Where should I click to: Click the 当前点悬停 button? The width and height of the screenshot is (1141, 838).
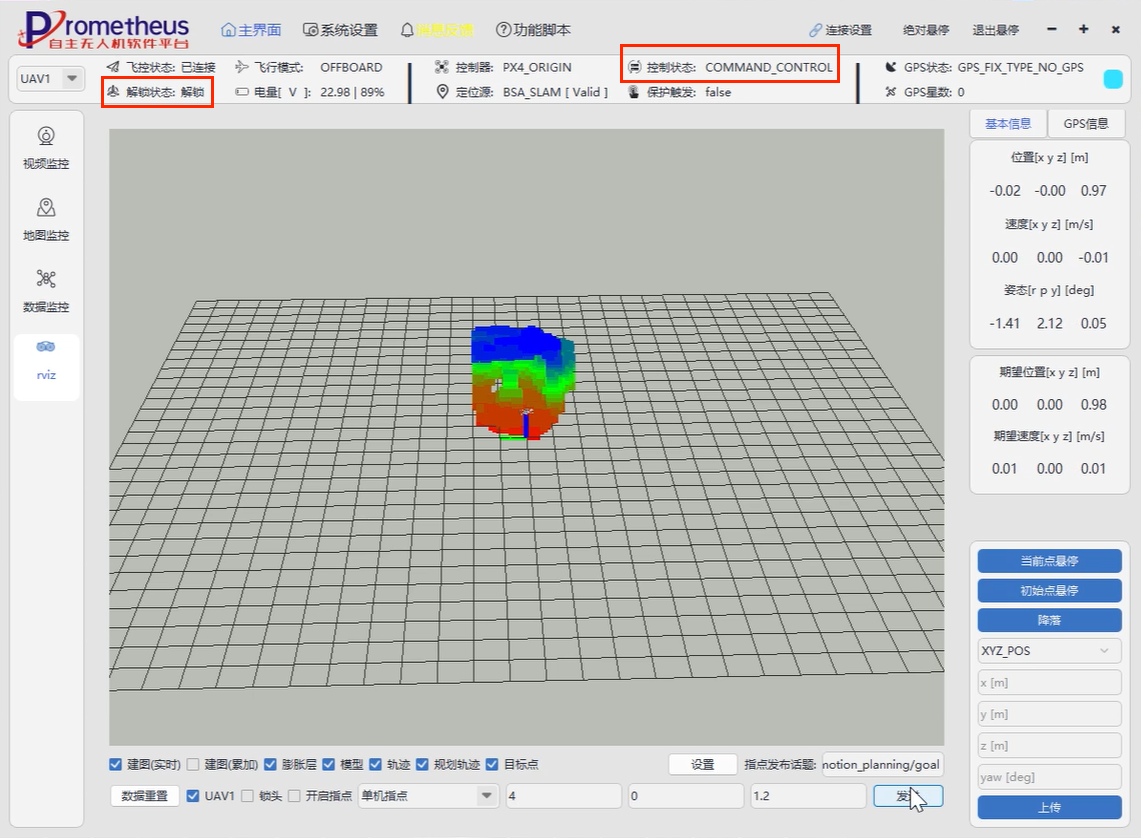[x=1049, y=561]
